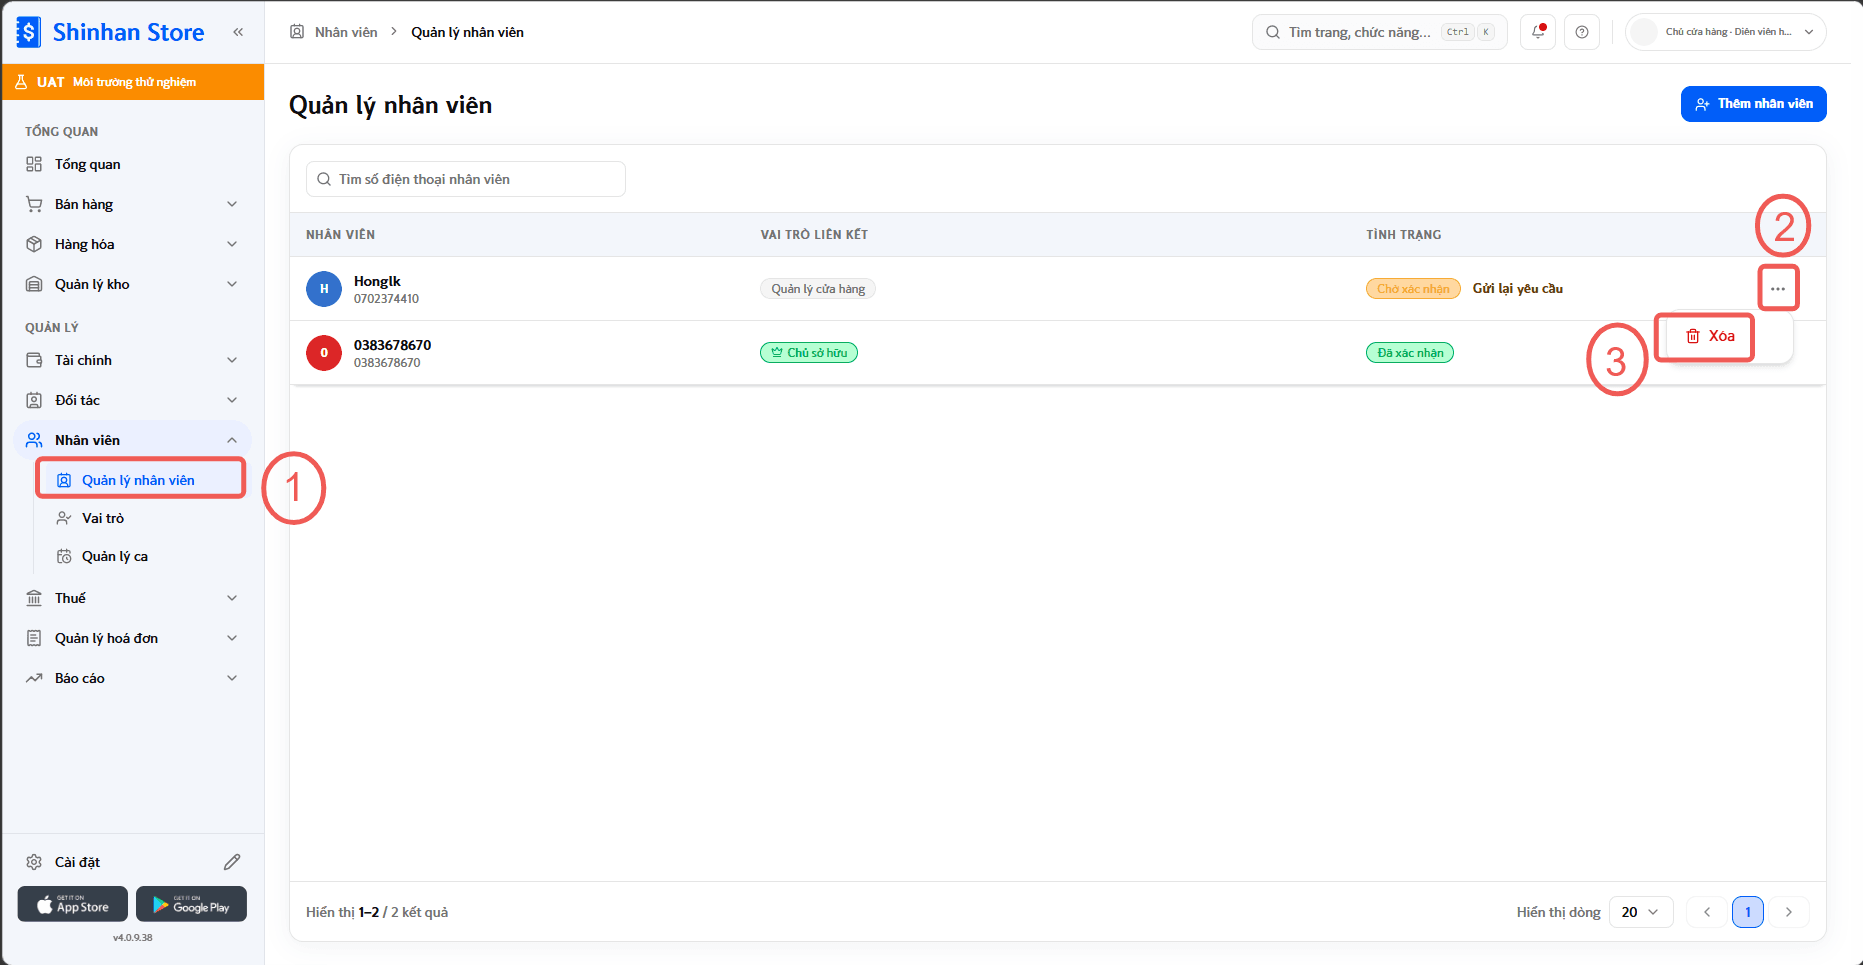Click the Đã xác nhận status badge
Image resolution: width=1863 pixels, height=965 pixels.
point(1410,353)
